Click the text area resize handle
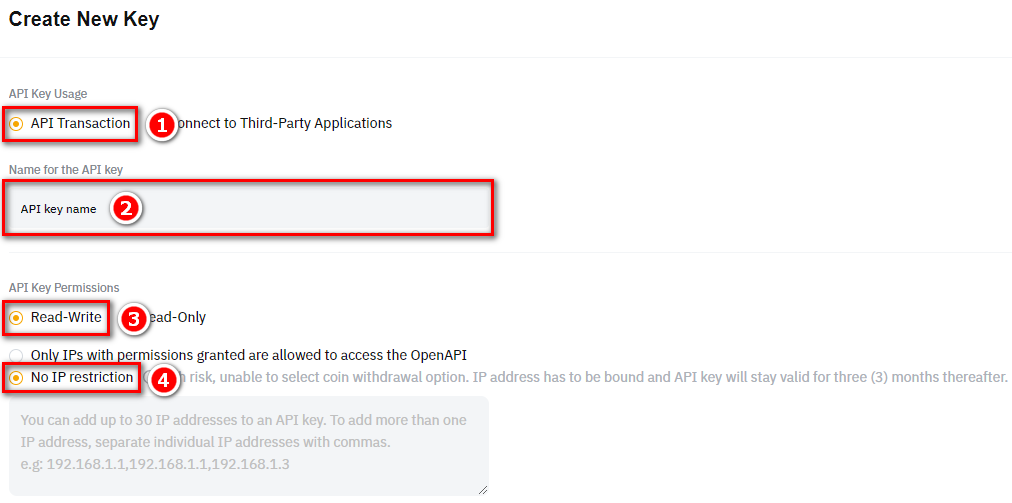 pos(483,490)
